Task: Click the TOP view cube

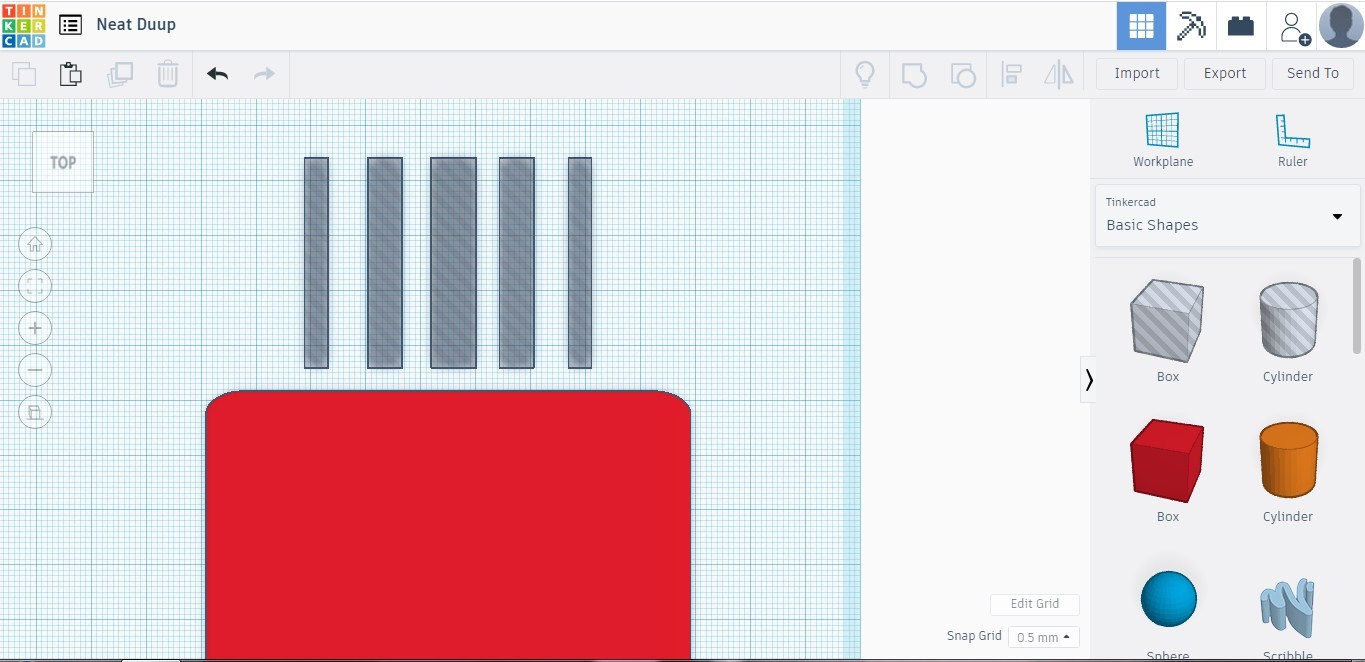Action: (x=63, y=162)
